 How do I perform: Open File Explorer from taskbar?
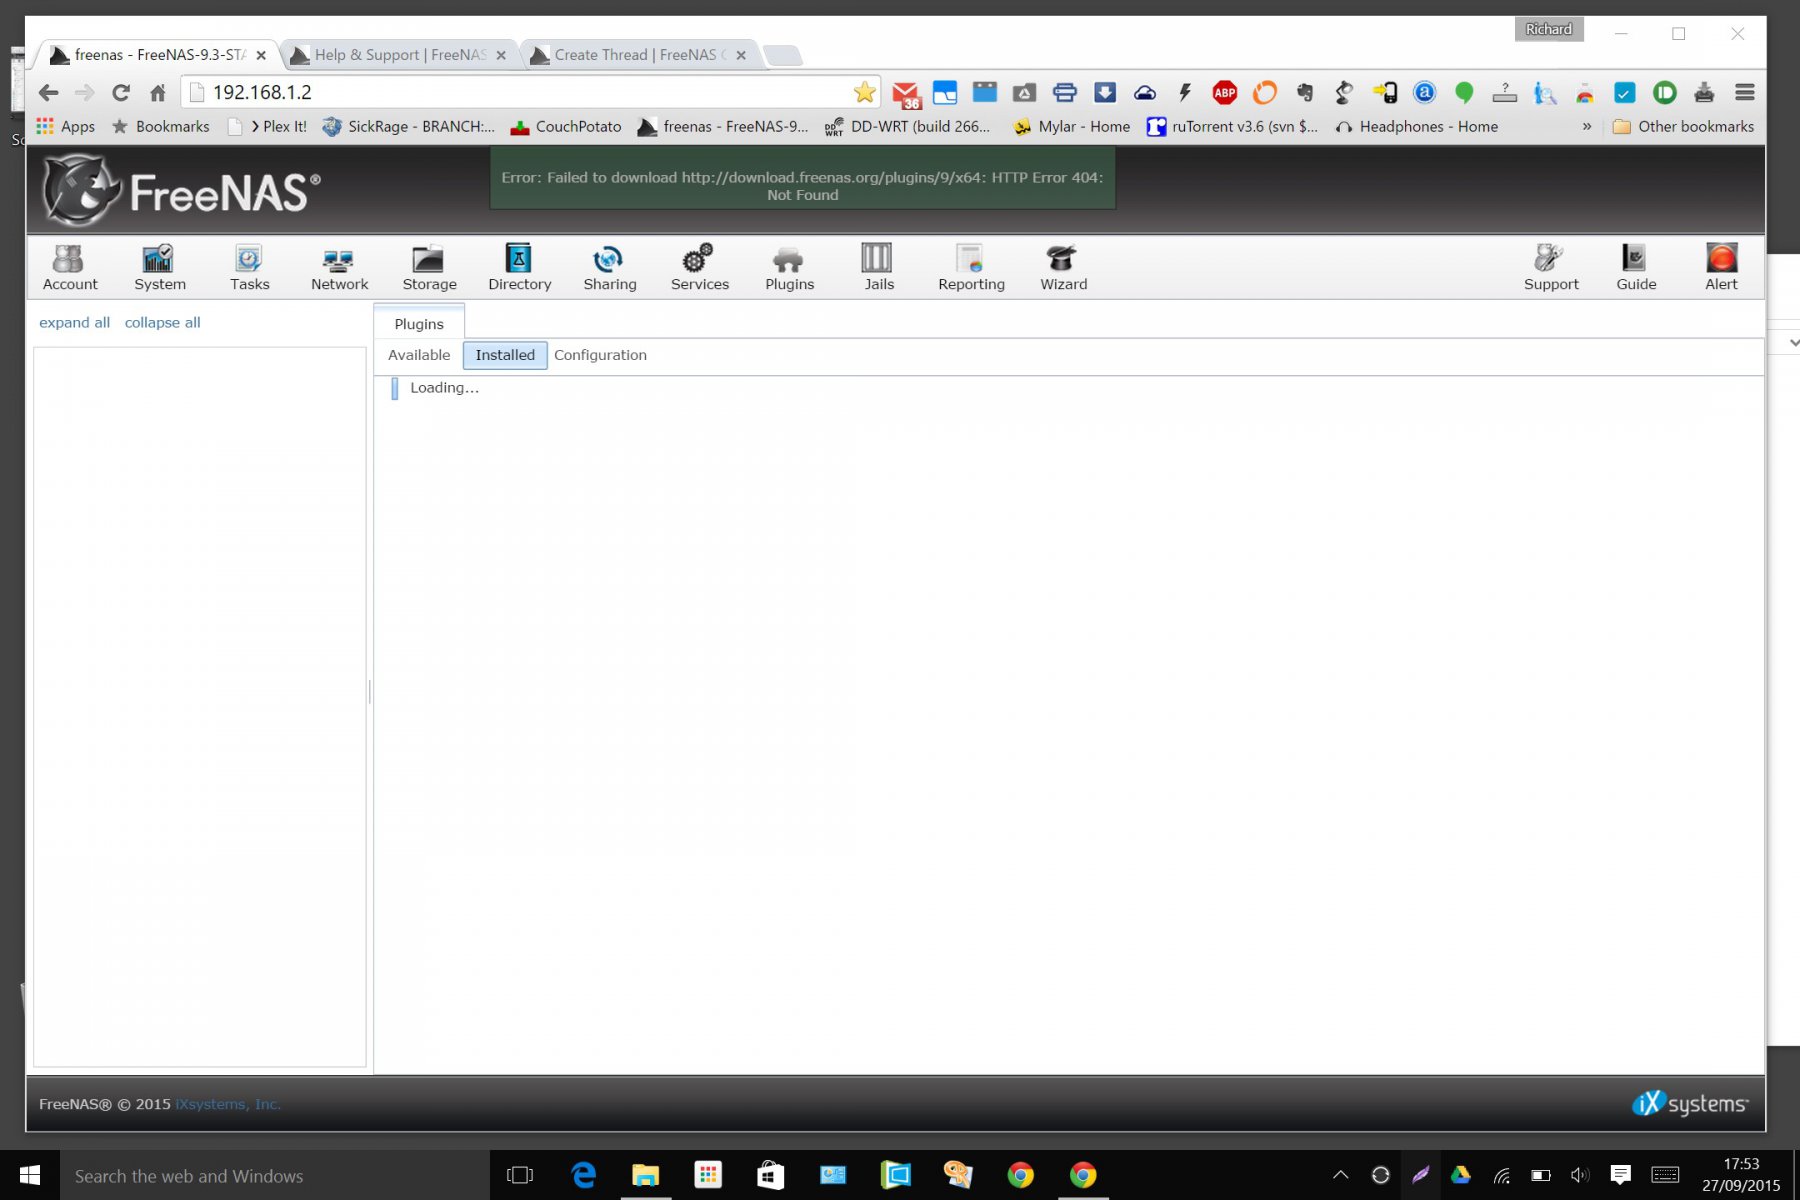point(645,1176)
